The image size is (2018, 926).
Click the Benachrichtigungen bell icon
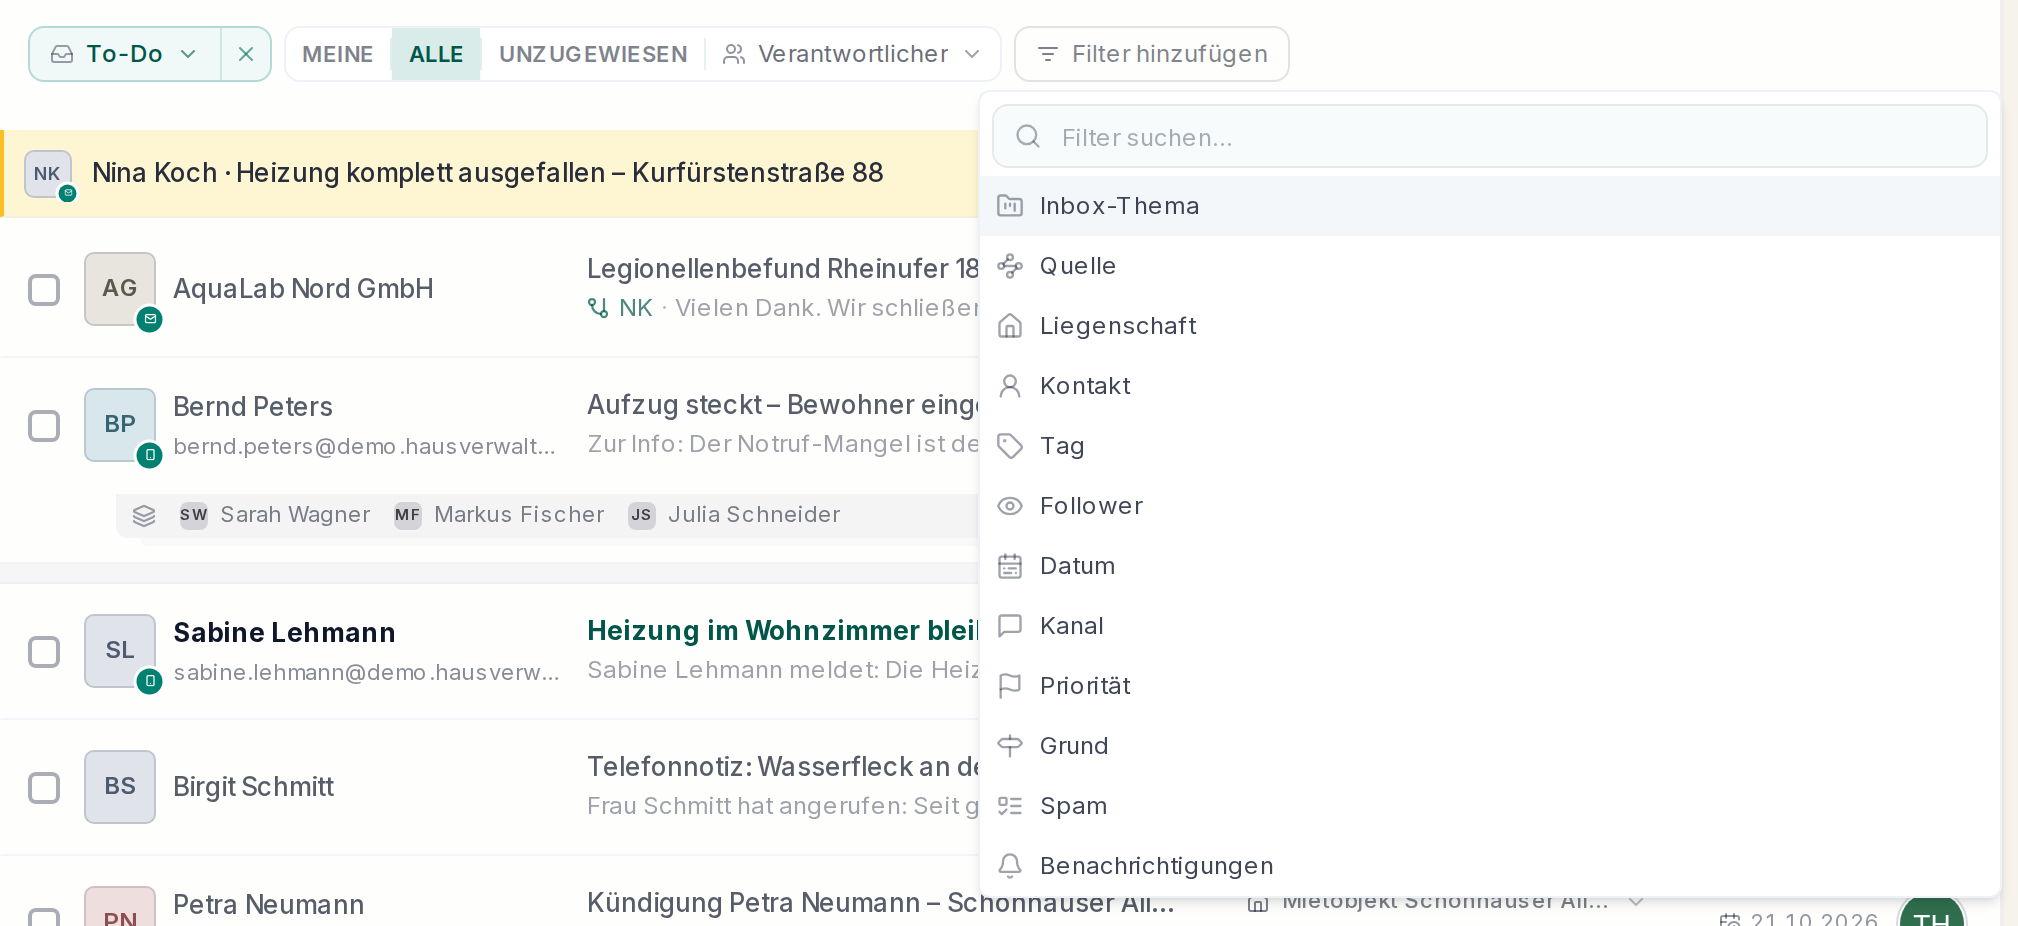(1010, 866)
